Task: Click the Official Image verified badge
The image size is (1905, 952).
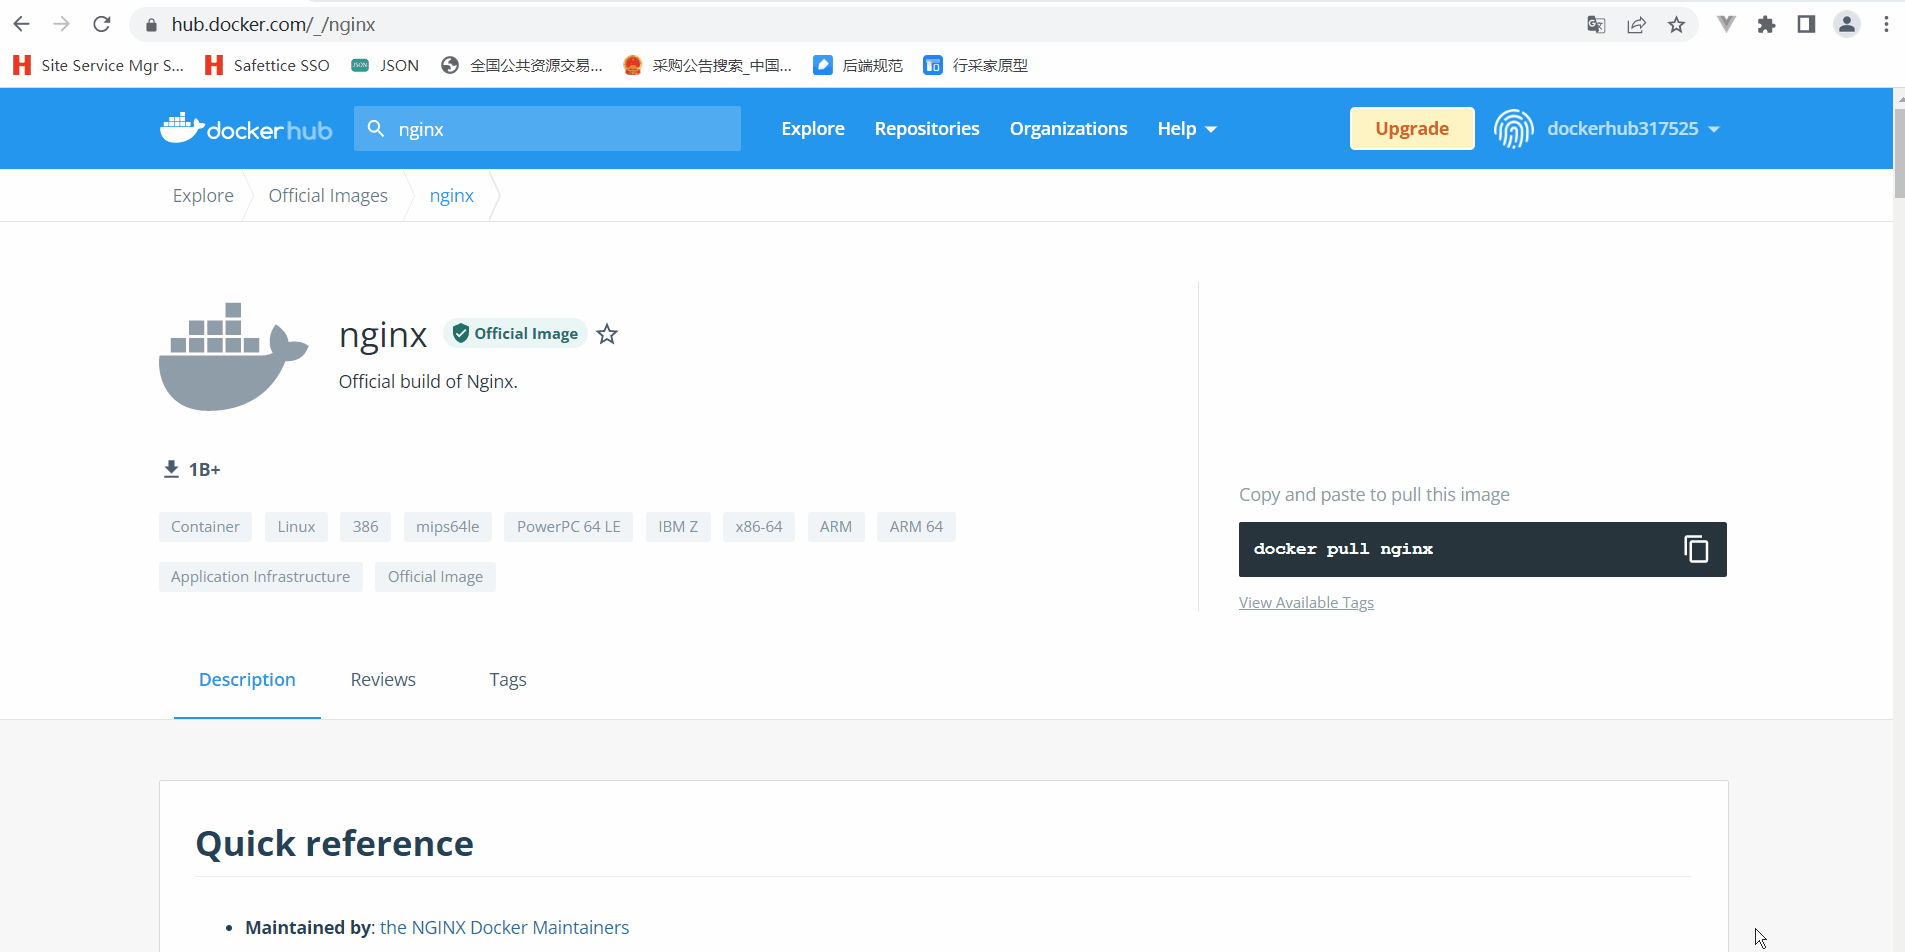Action: [x=515, y=334]
